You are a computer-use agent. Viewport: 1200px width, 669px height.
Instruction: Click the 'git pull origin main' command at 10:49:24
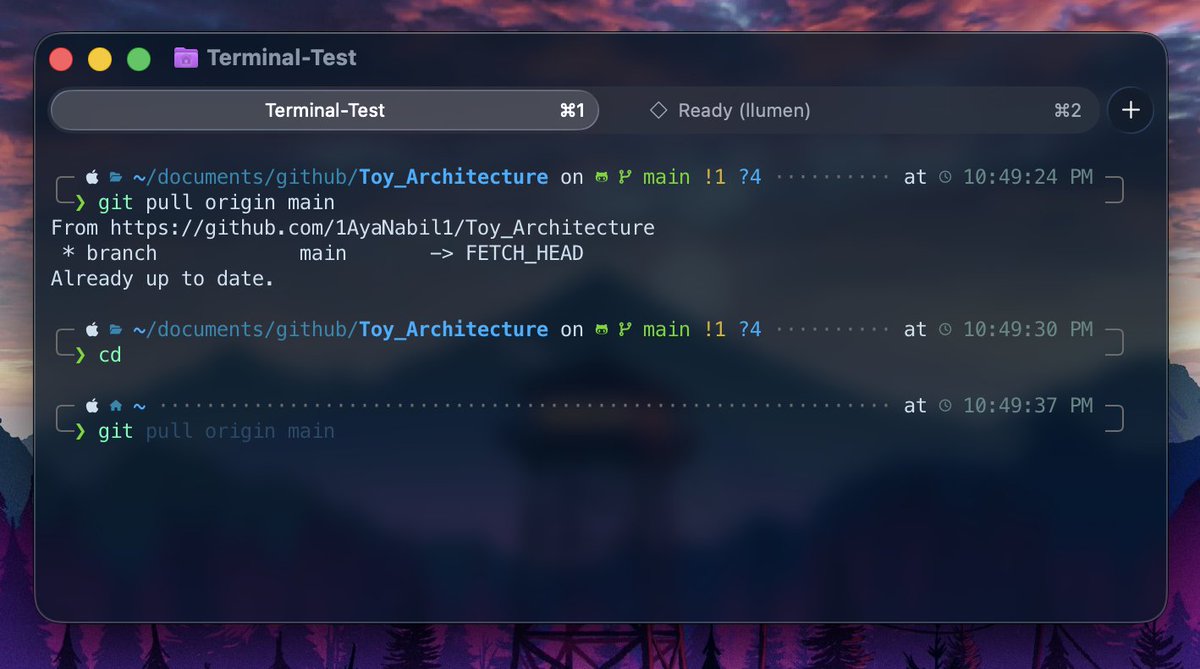coord(216,203)
